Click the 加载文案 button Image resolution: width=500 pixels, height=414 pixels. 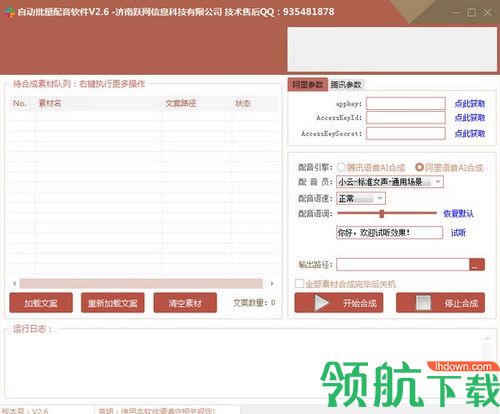coord(41,303)
